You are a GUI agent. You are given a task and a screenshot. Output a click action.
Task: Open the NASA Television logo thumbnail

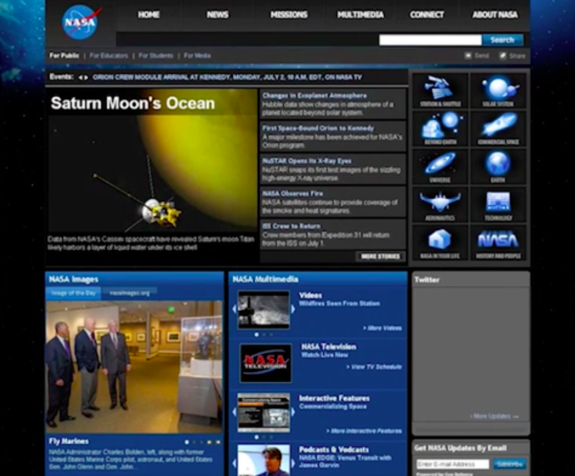(x=266, y=363)
